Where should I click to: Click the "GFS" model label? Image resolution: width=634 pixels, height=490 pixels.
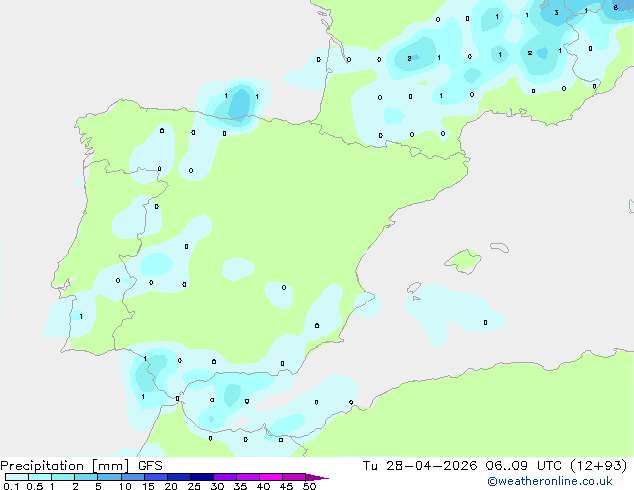tap(150, 466)
